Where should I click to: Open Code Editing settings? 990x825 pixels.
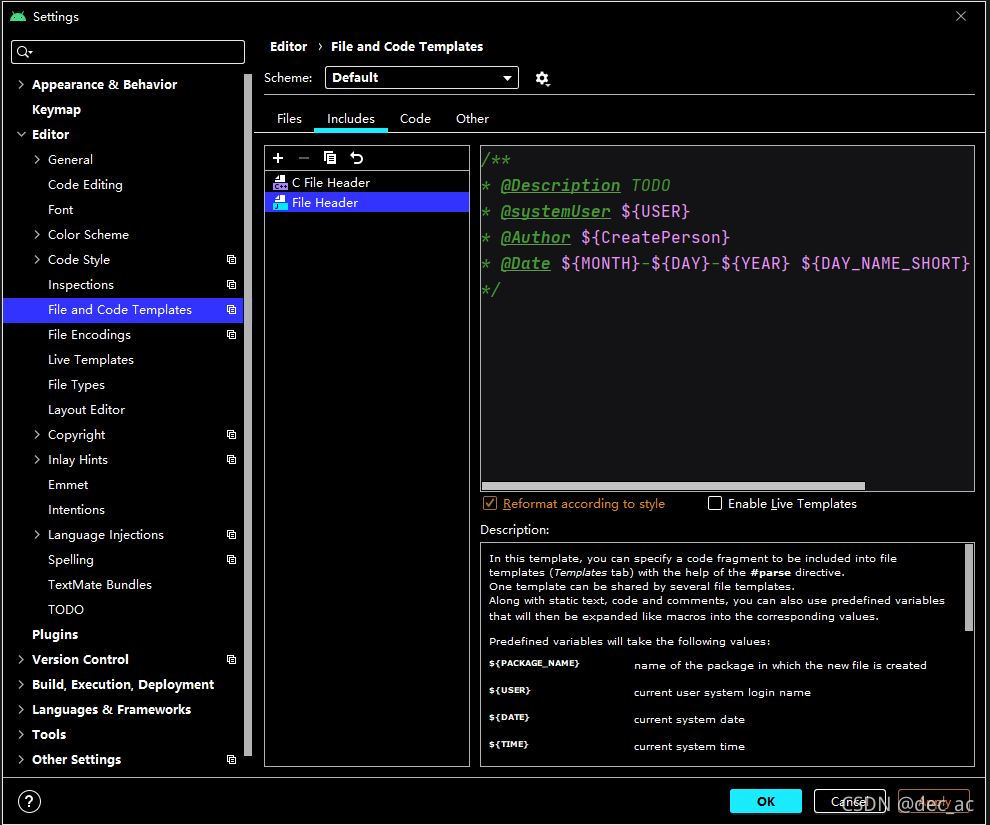click(85, 184)
